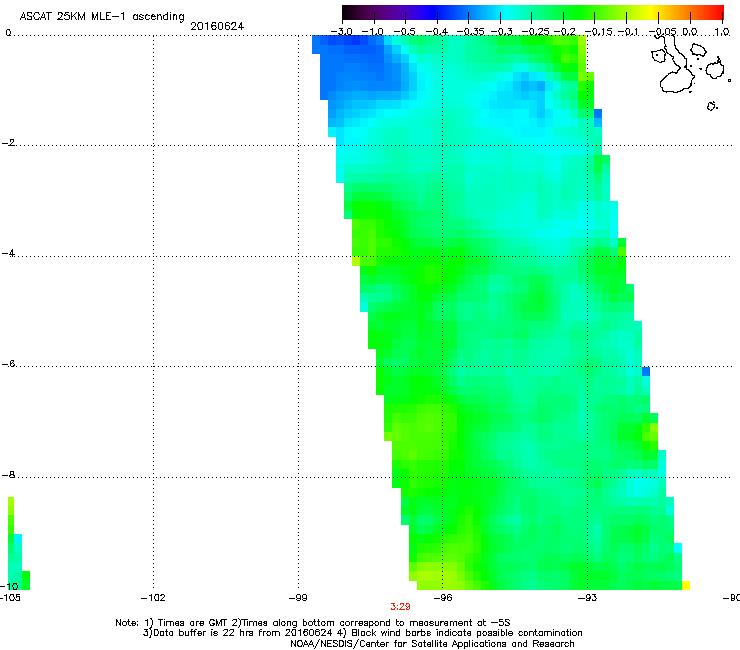This screenshot has width=740, height=650.
Task: Click the longitude label "-93"
Action: point(587,598)
